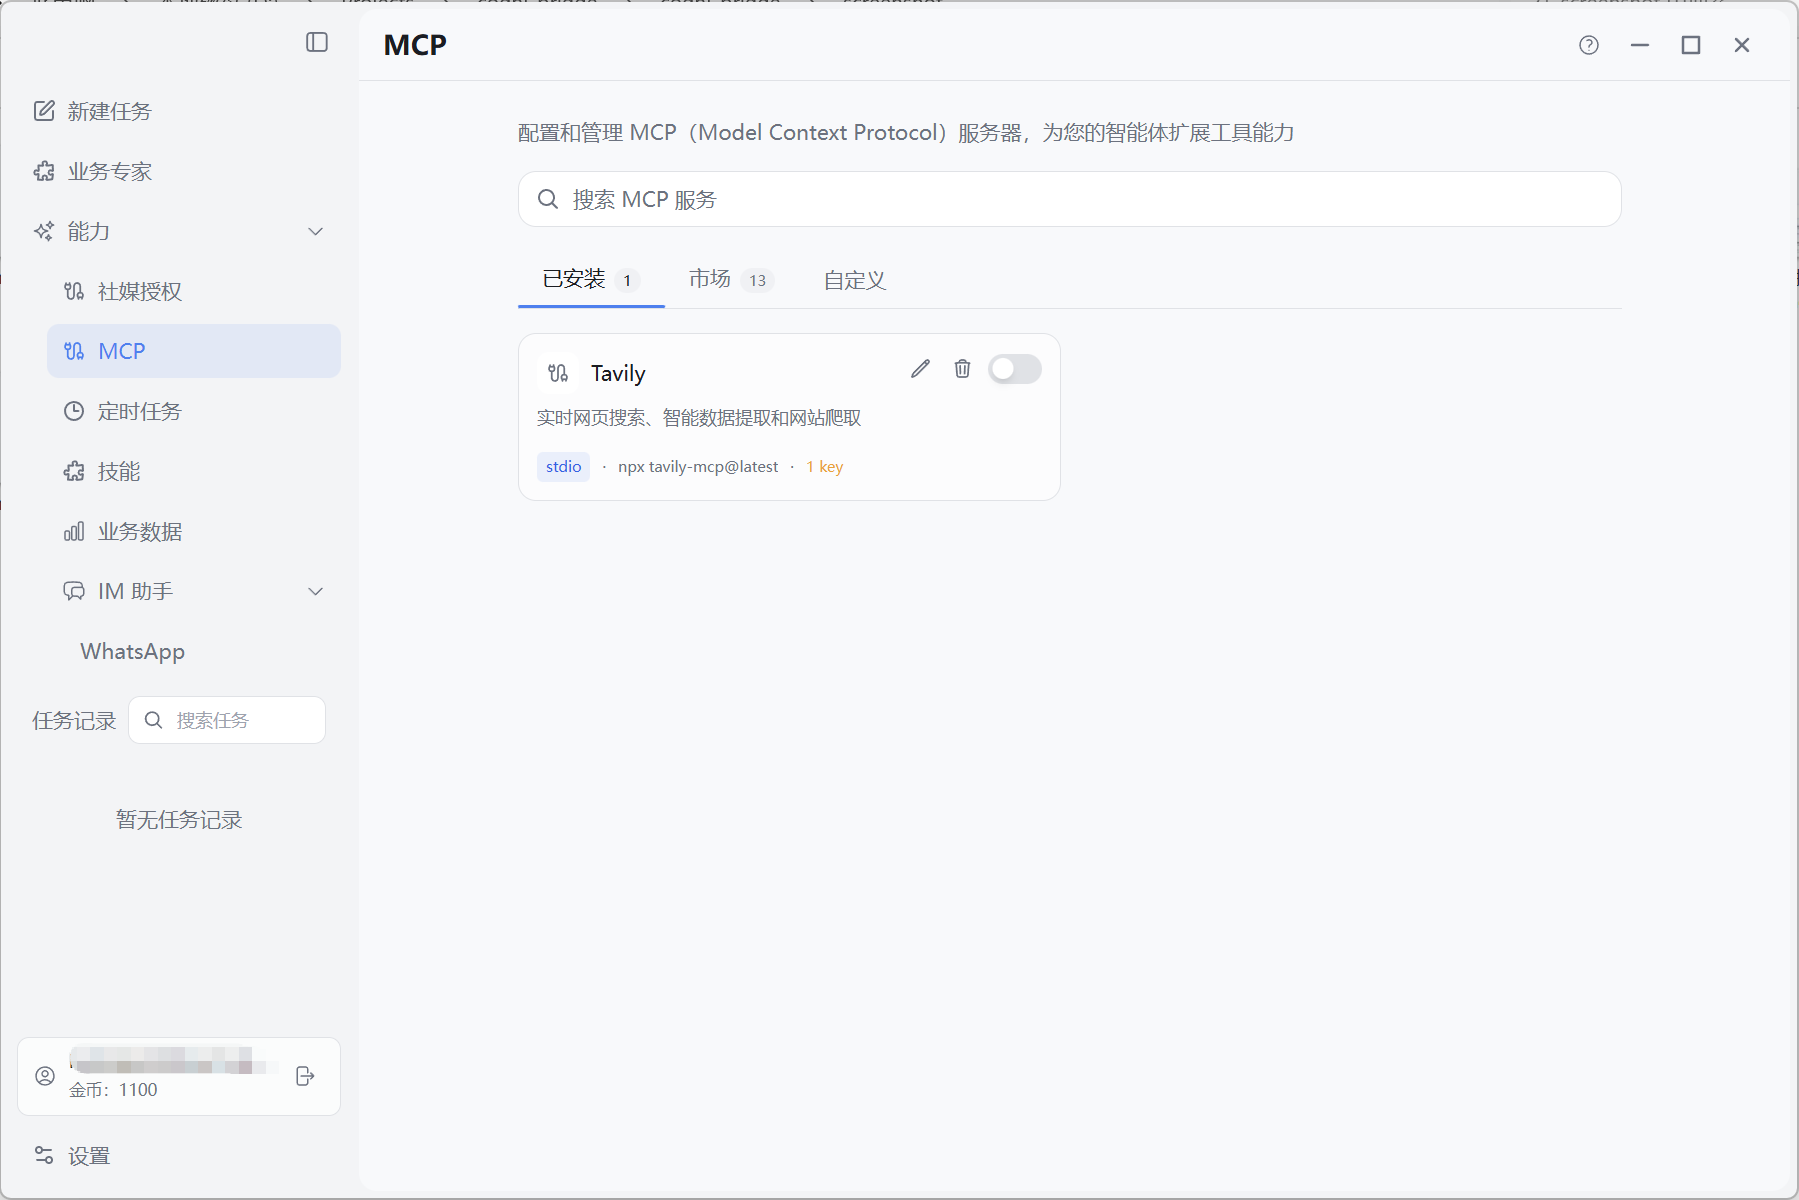This screenshot has width=1799, height=1200.
Task: Open 定时任务 page
Action: pyautogui.click(x=194, y=411)
